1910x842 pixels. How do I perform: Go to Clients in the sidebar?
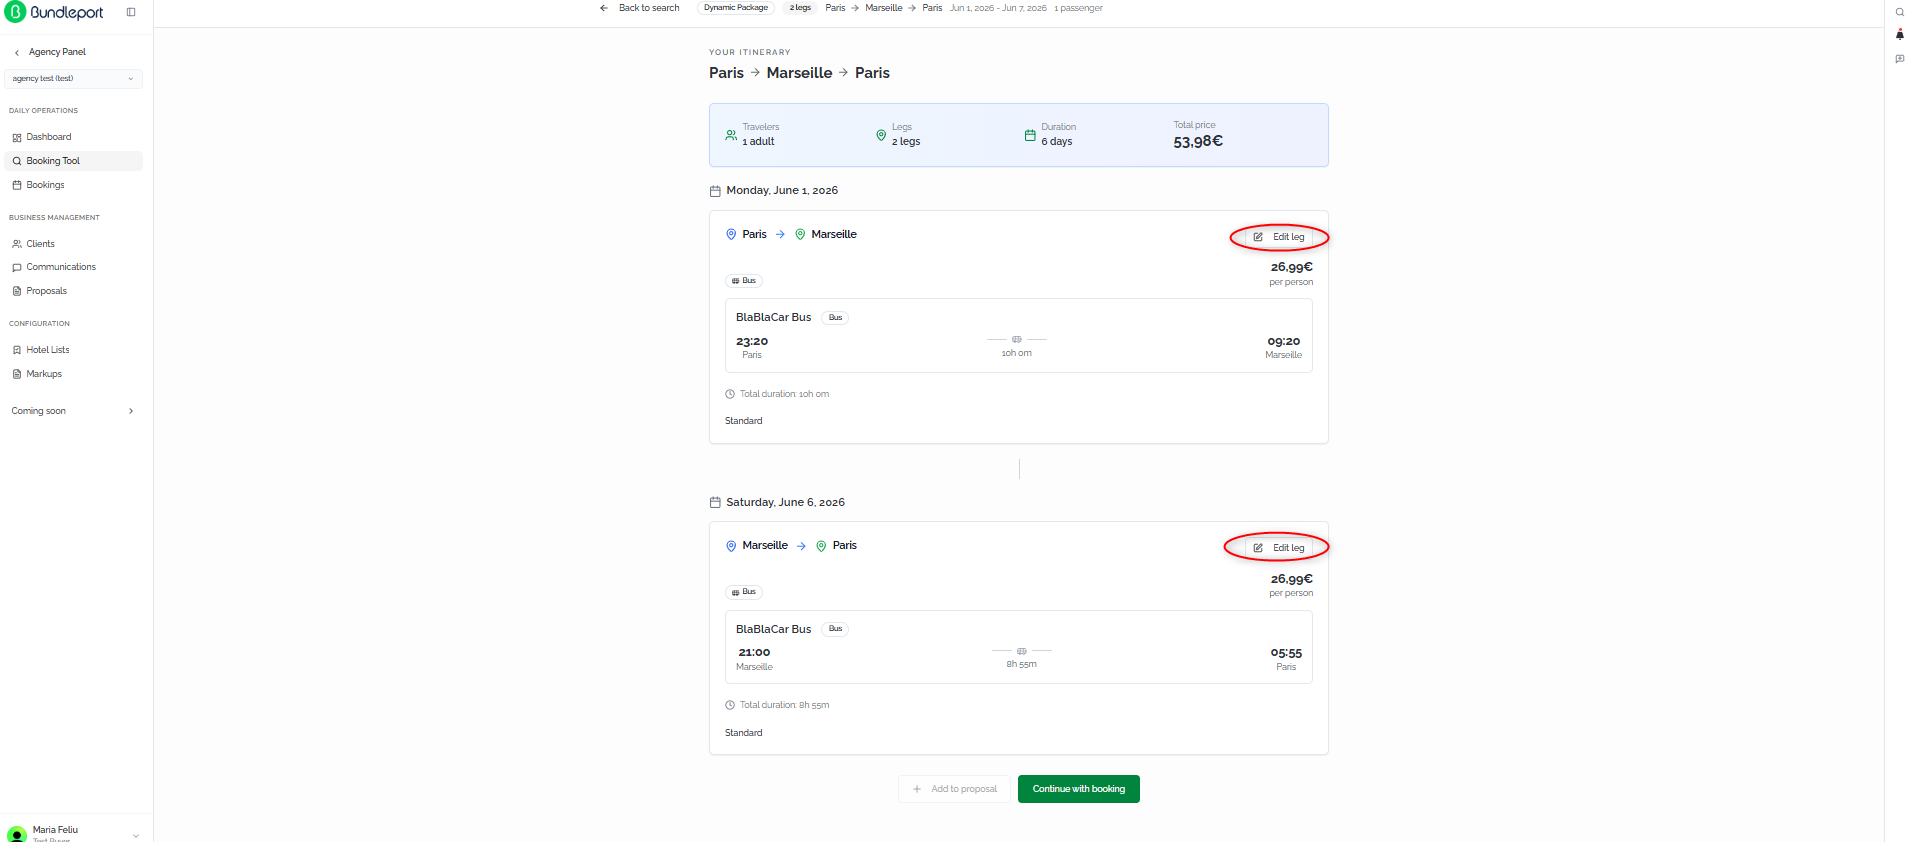coord(74,244)
